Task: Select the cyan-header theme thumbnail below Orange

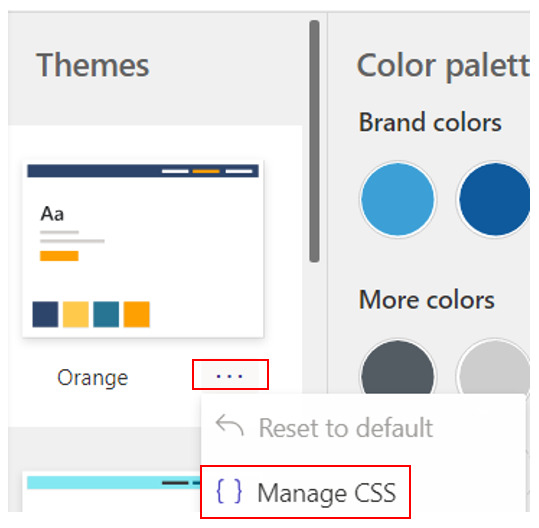Action: tap(112, 492)
